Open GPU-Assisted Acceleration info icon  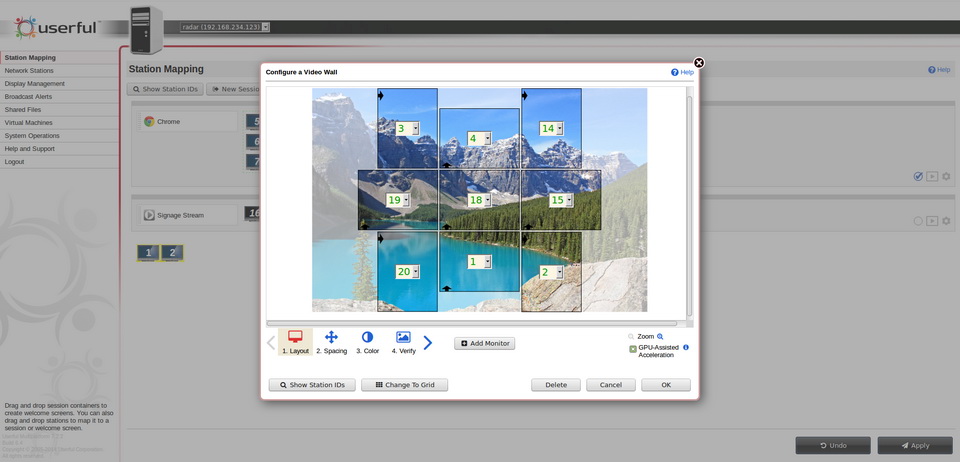tap(686, 348)
